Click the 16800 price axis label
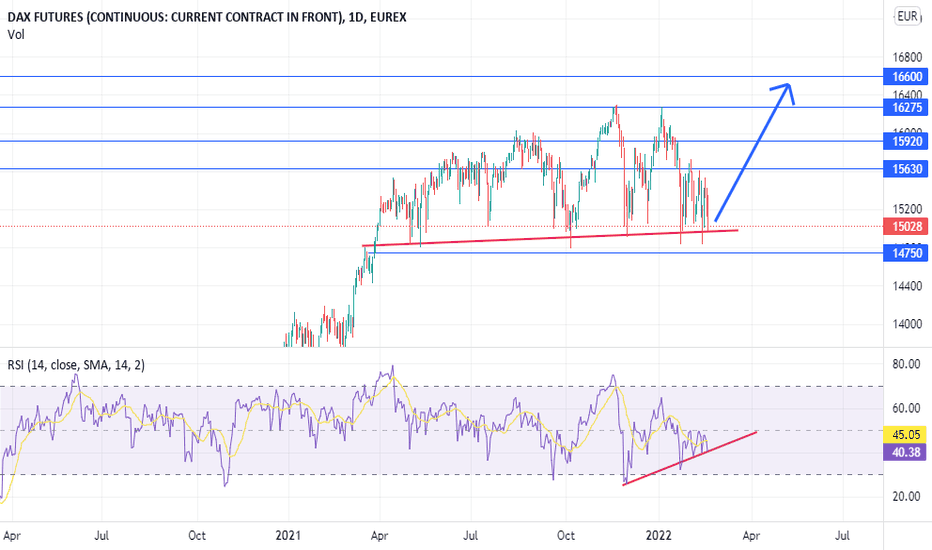Image resolution: width=932 pixels, height=550 pixels. [x=907, y=58]
